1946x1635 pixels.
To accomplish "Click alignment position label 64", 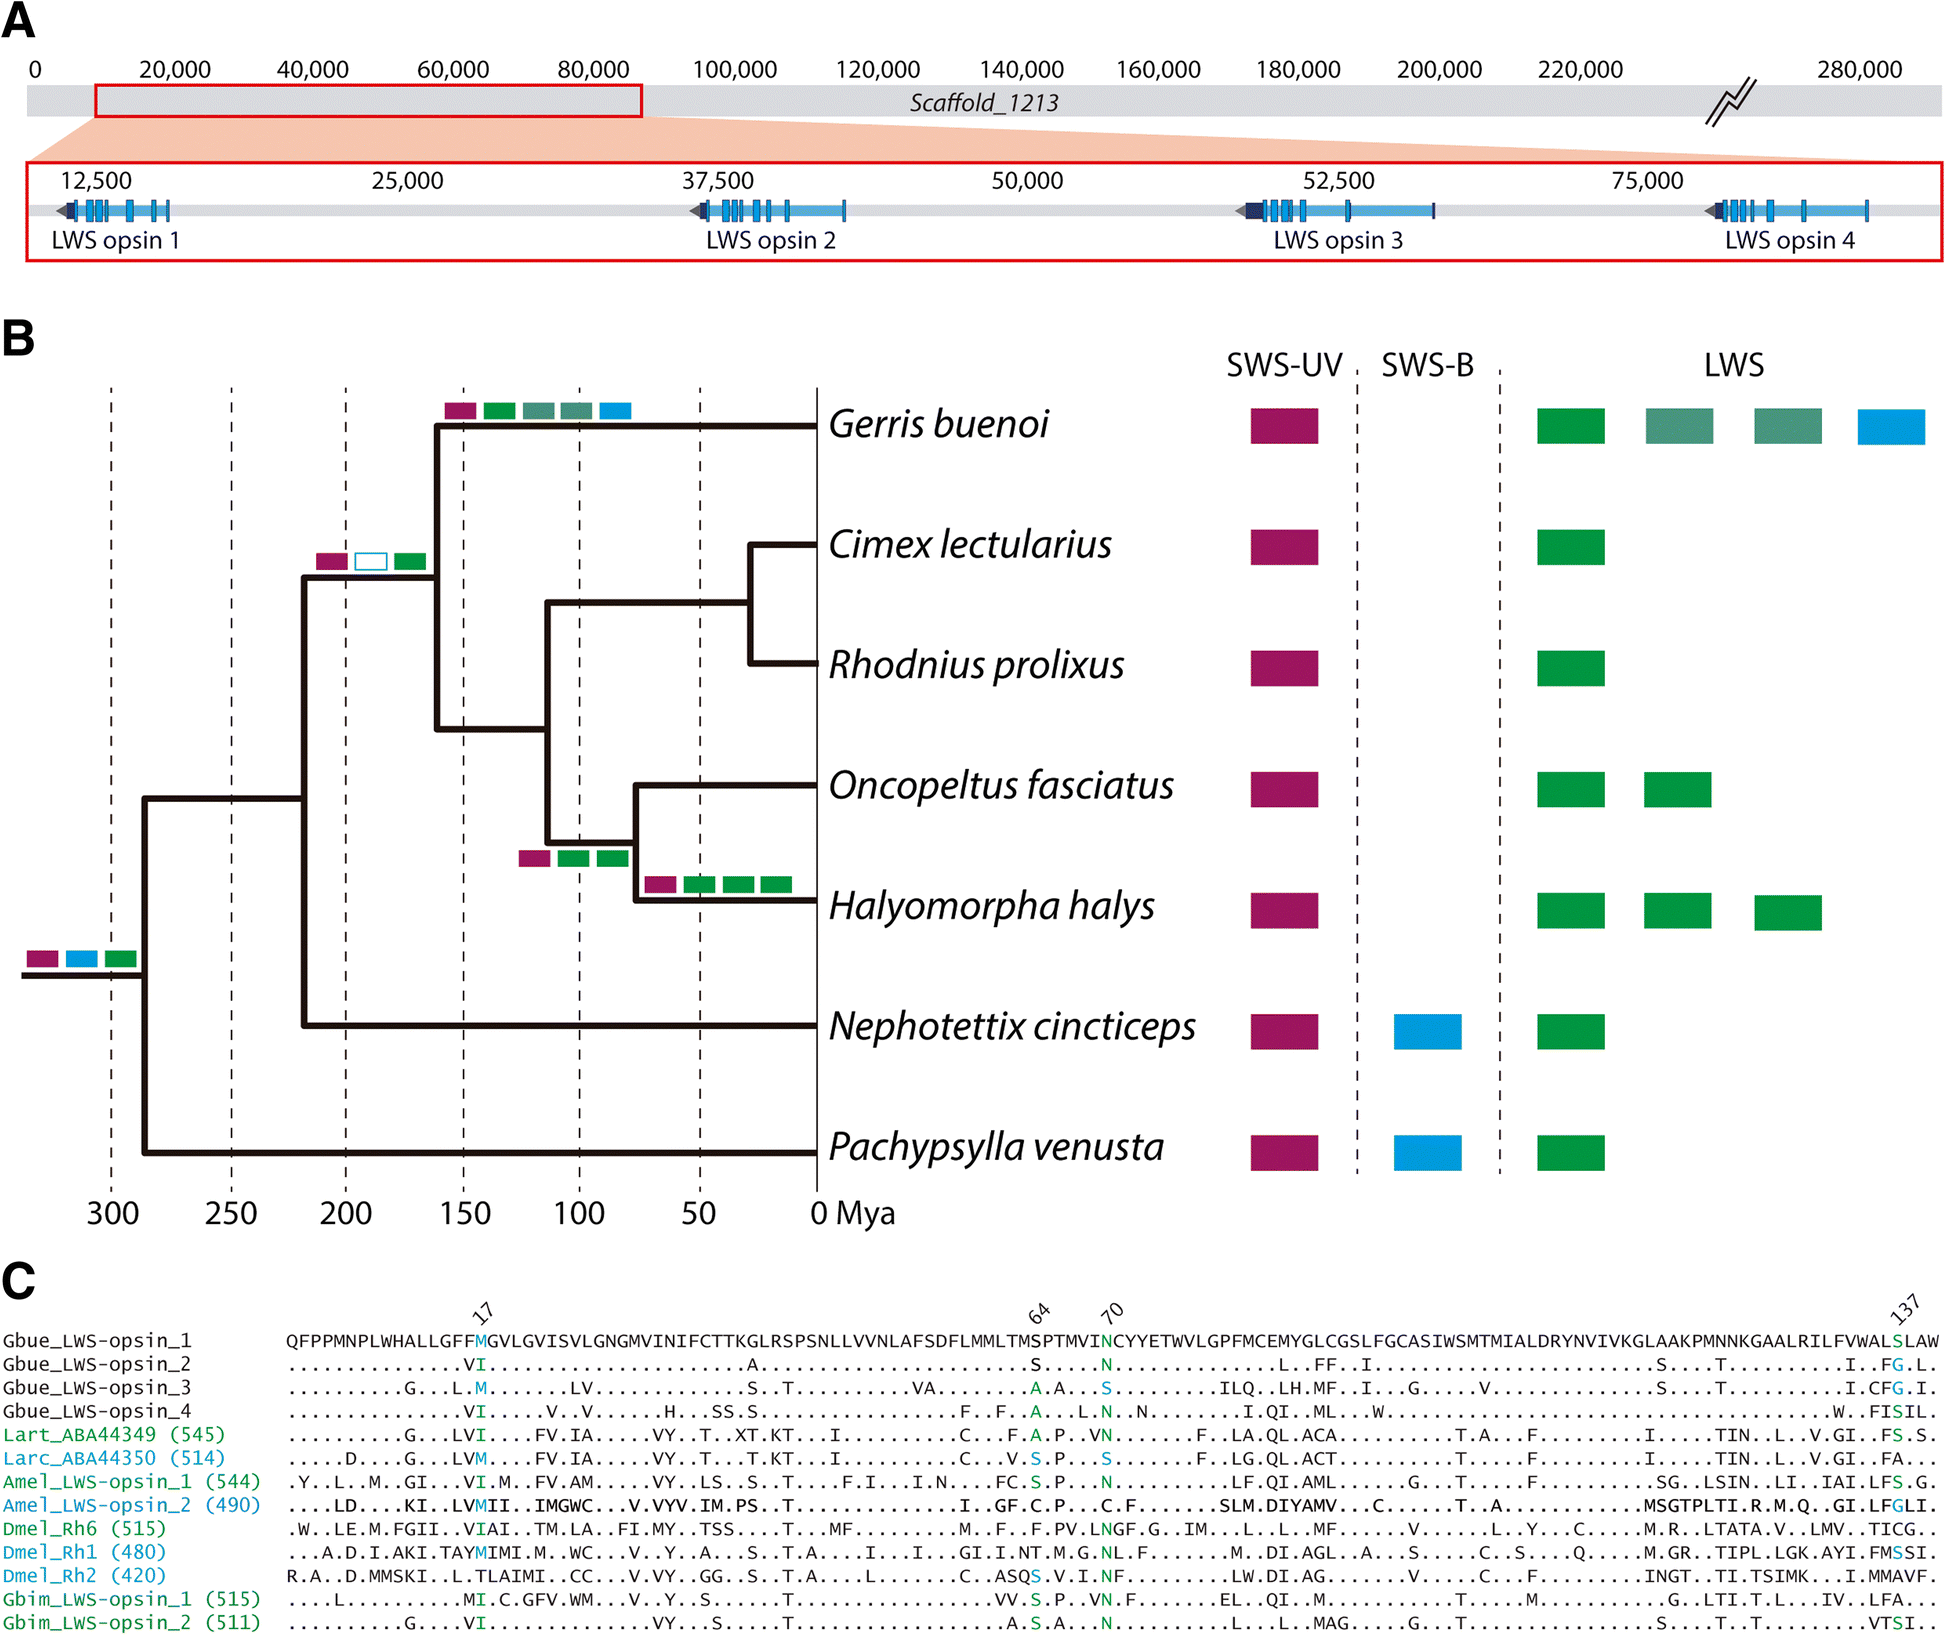I will (x=1039, y=1313).
